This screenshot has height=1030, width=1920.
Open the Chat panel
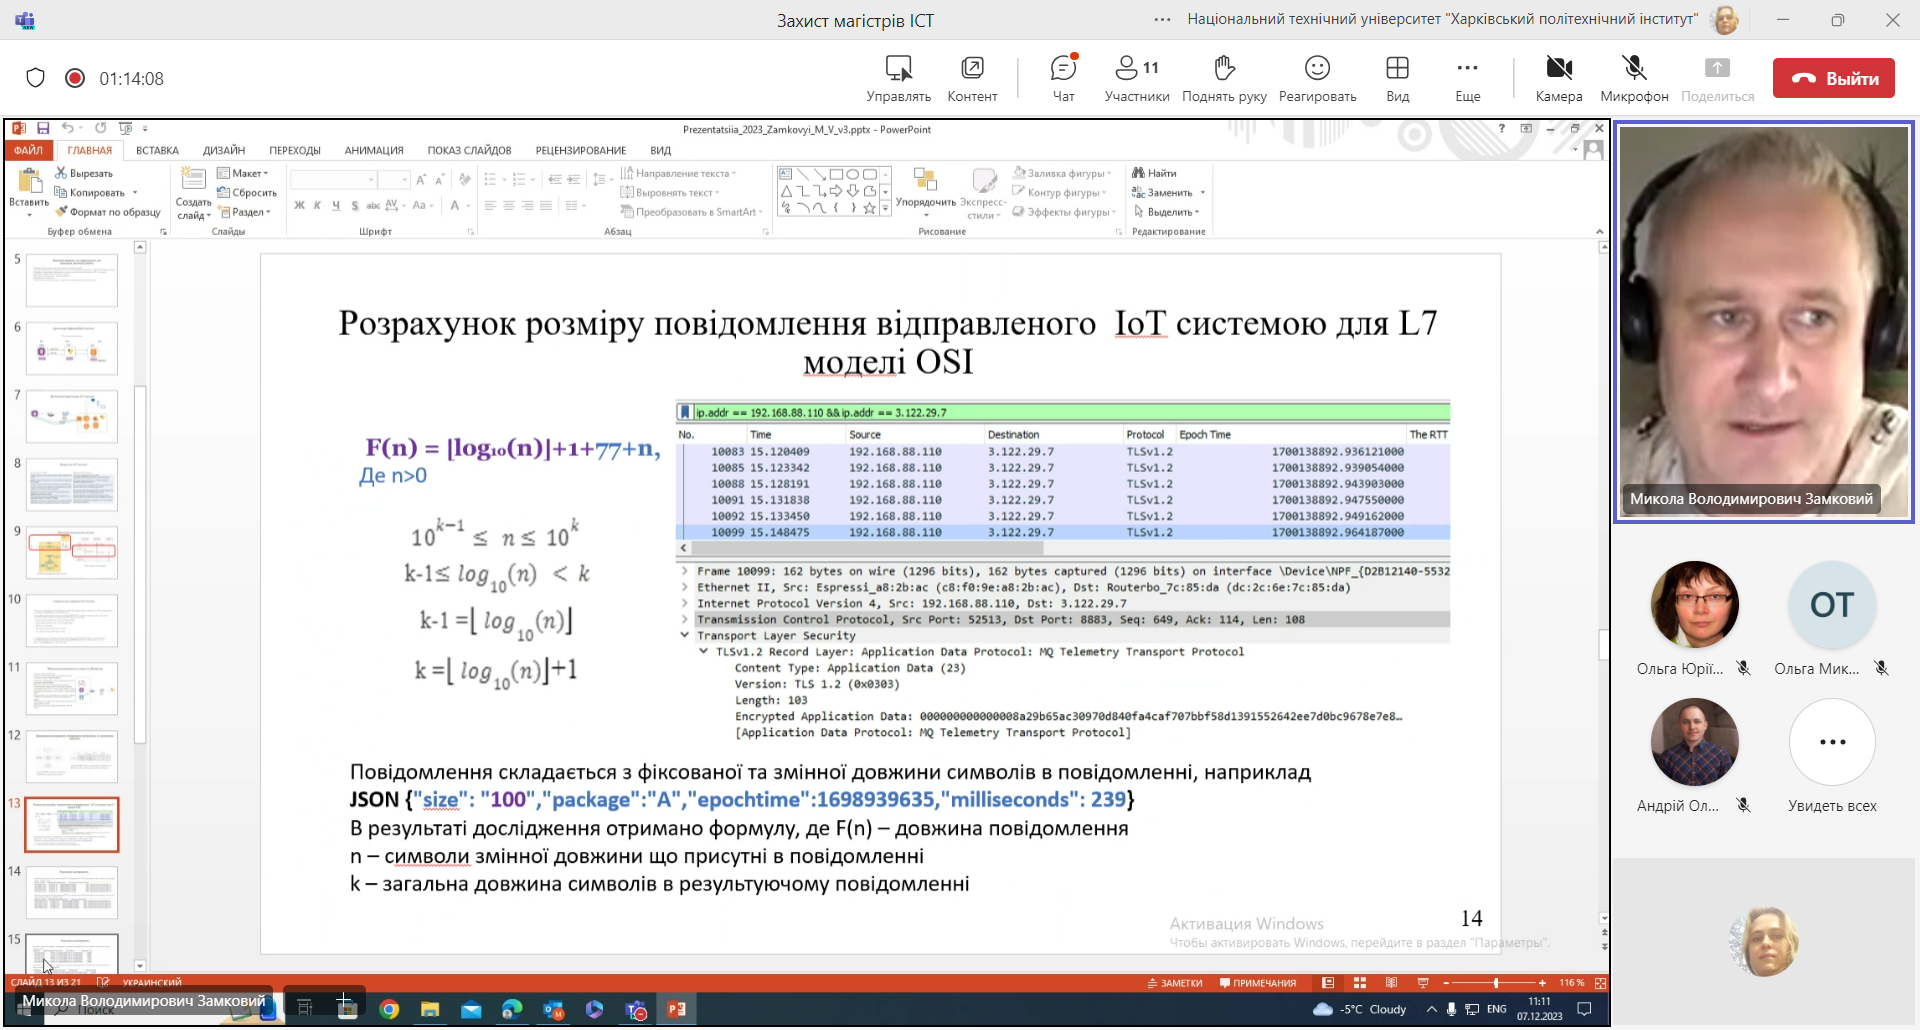coord(1063,78)
